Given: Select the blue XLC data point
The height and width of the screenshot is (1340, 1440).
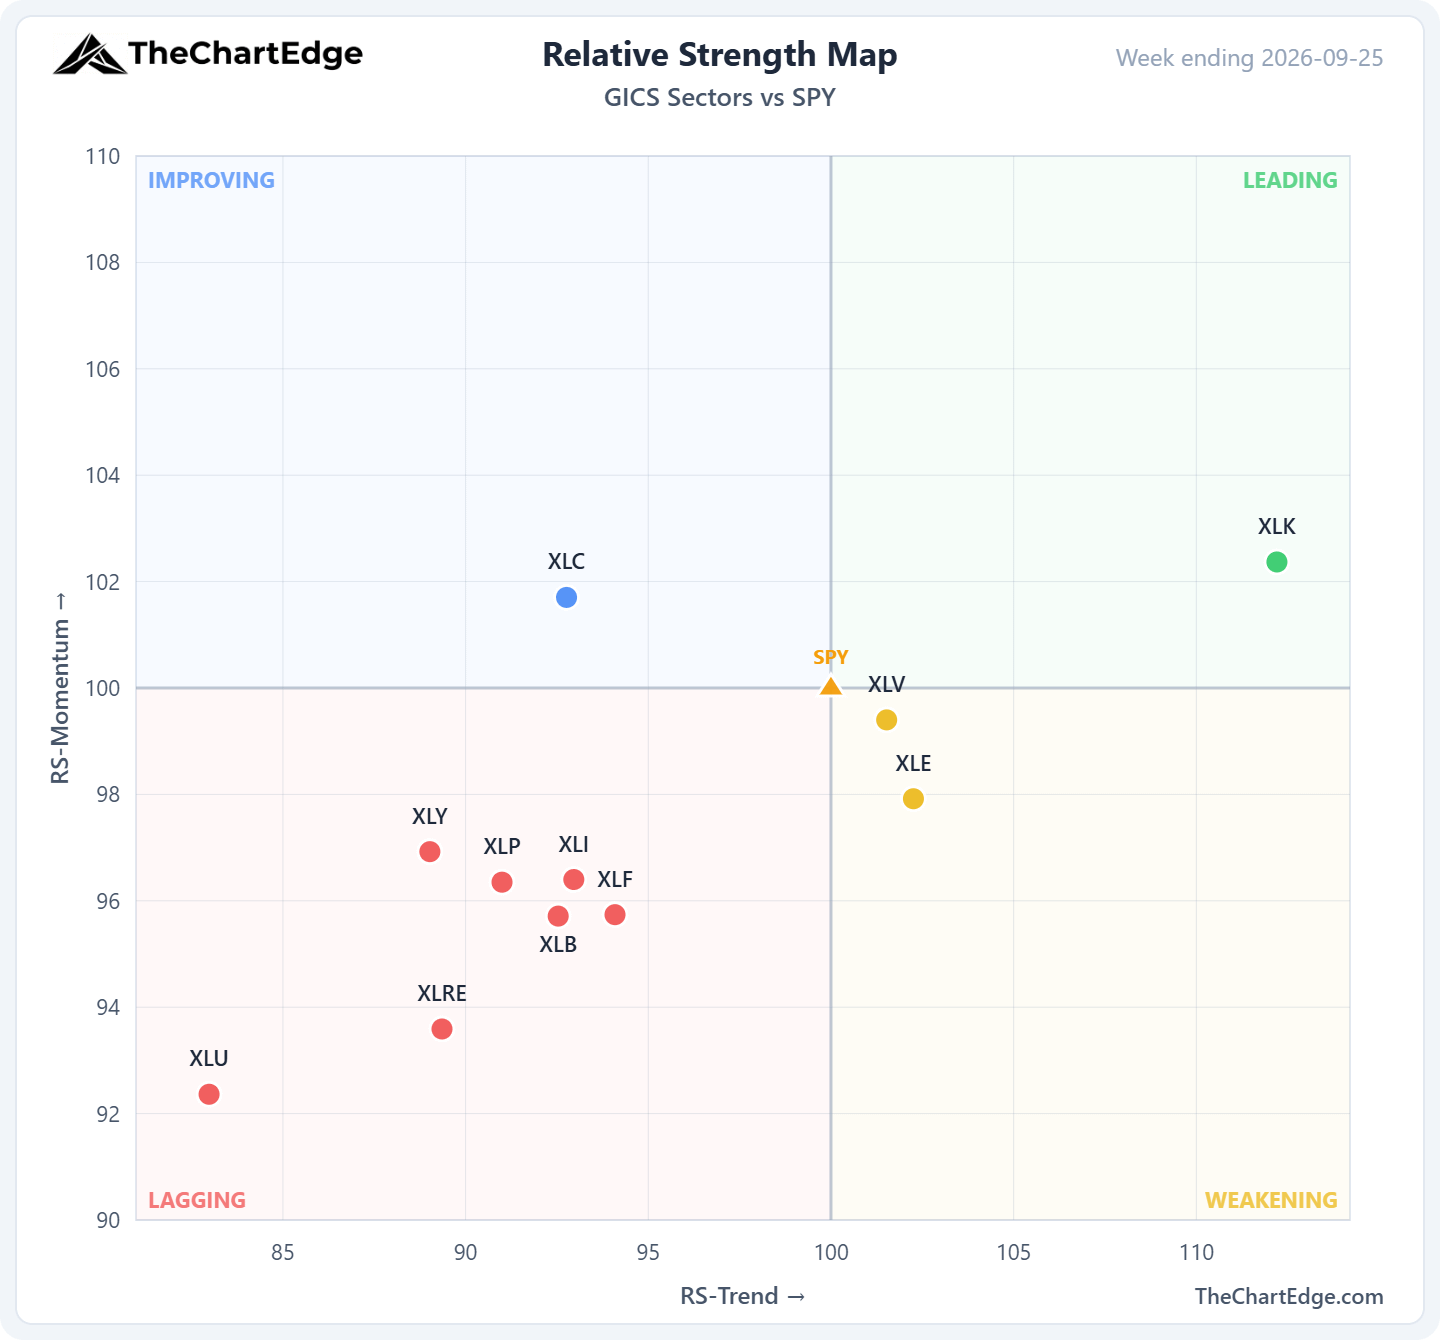Looking at the screenshot, I should [x=566, y=597].
